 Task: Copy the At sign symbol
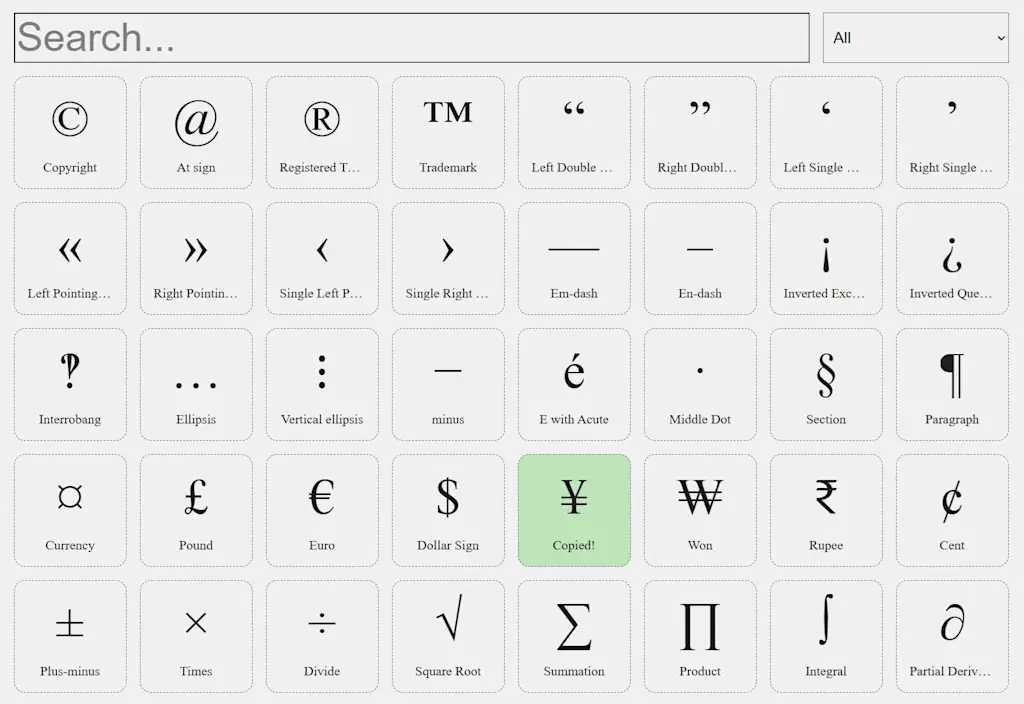(x=196, y=131)
